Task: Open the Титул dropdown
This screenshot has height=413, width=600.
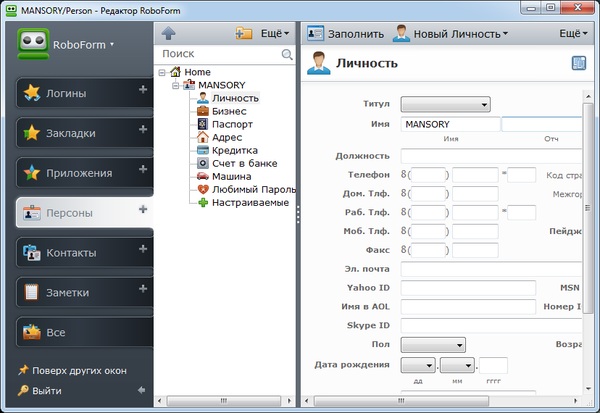Action: click(x=445, y=104)
